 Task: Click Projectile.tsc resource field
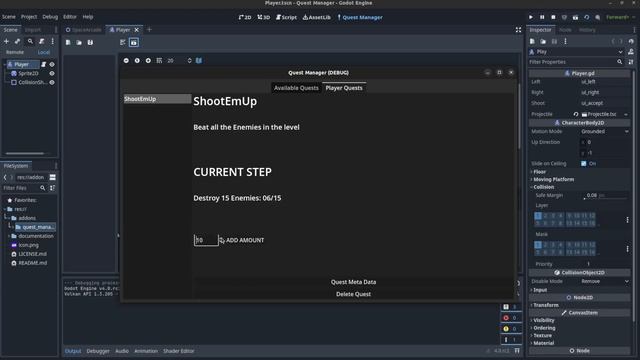tap(601, 114)
